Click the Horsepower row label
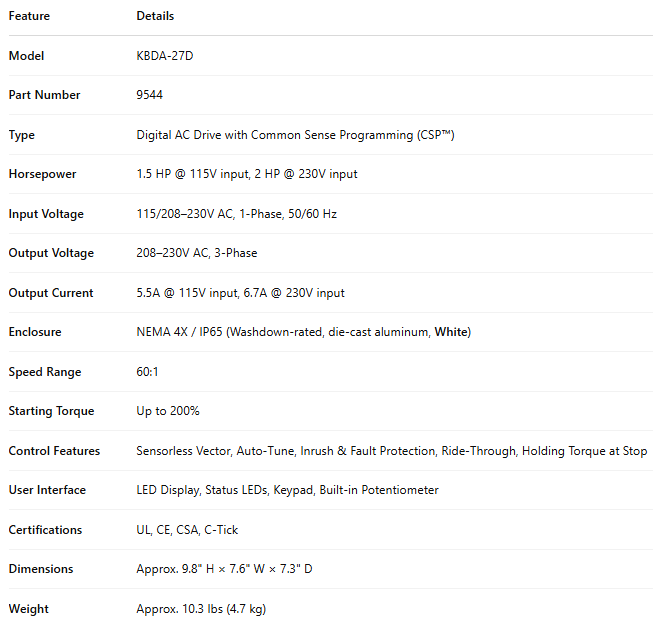660x636 pixels. click(42, 174)
